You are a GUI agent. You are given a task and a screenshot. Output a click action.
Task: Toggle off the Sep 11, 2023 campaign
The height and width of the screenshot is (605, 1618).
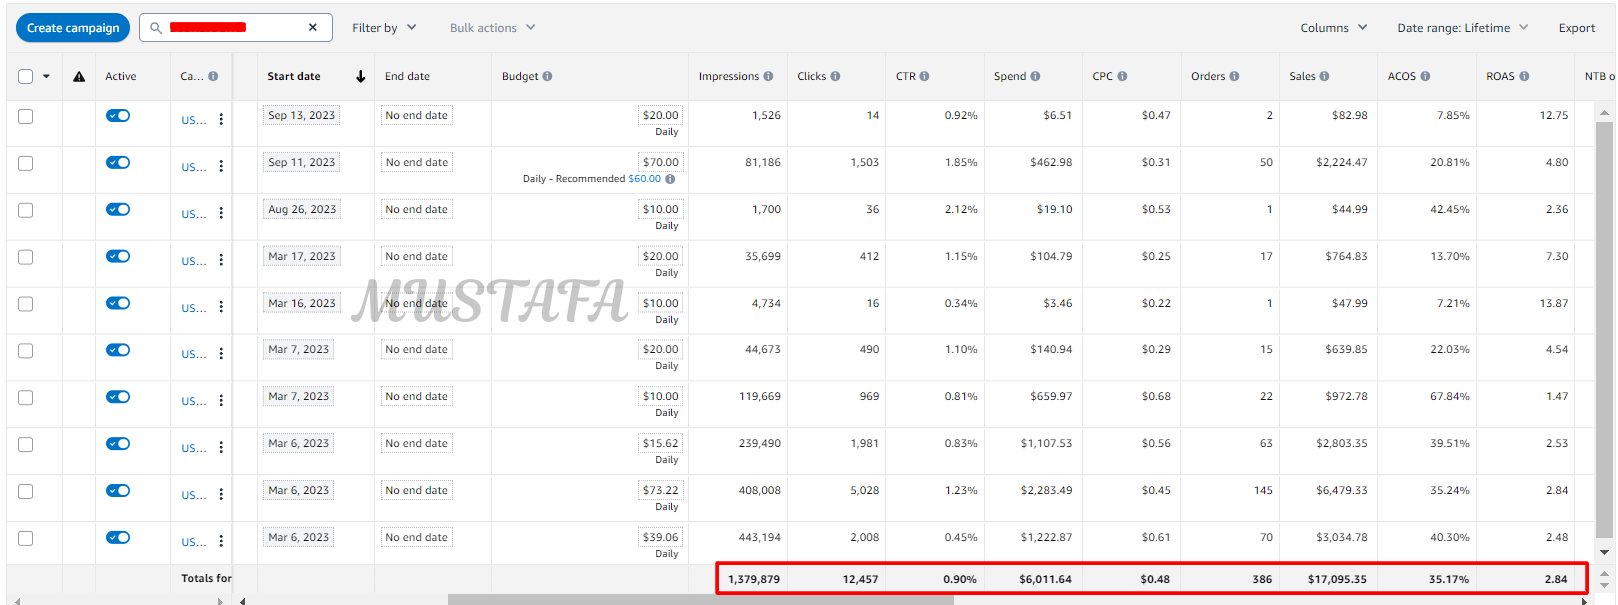(x=118, y=162)
